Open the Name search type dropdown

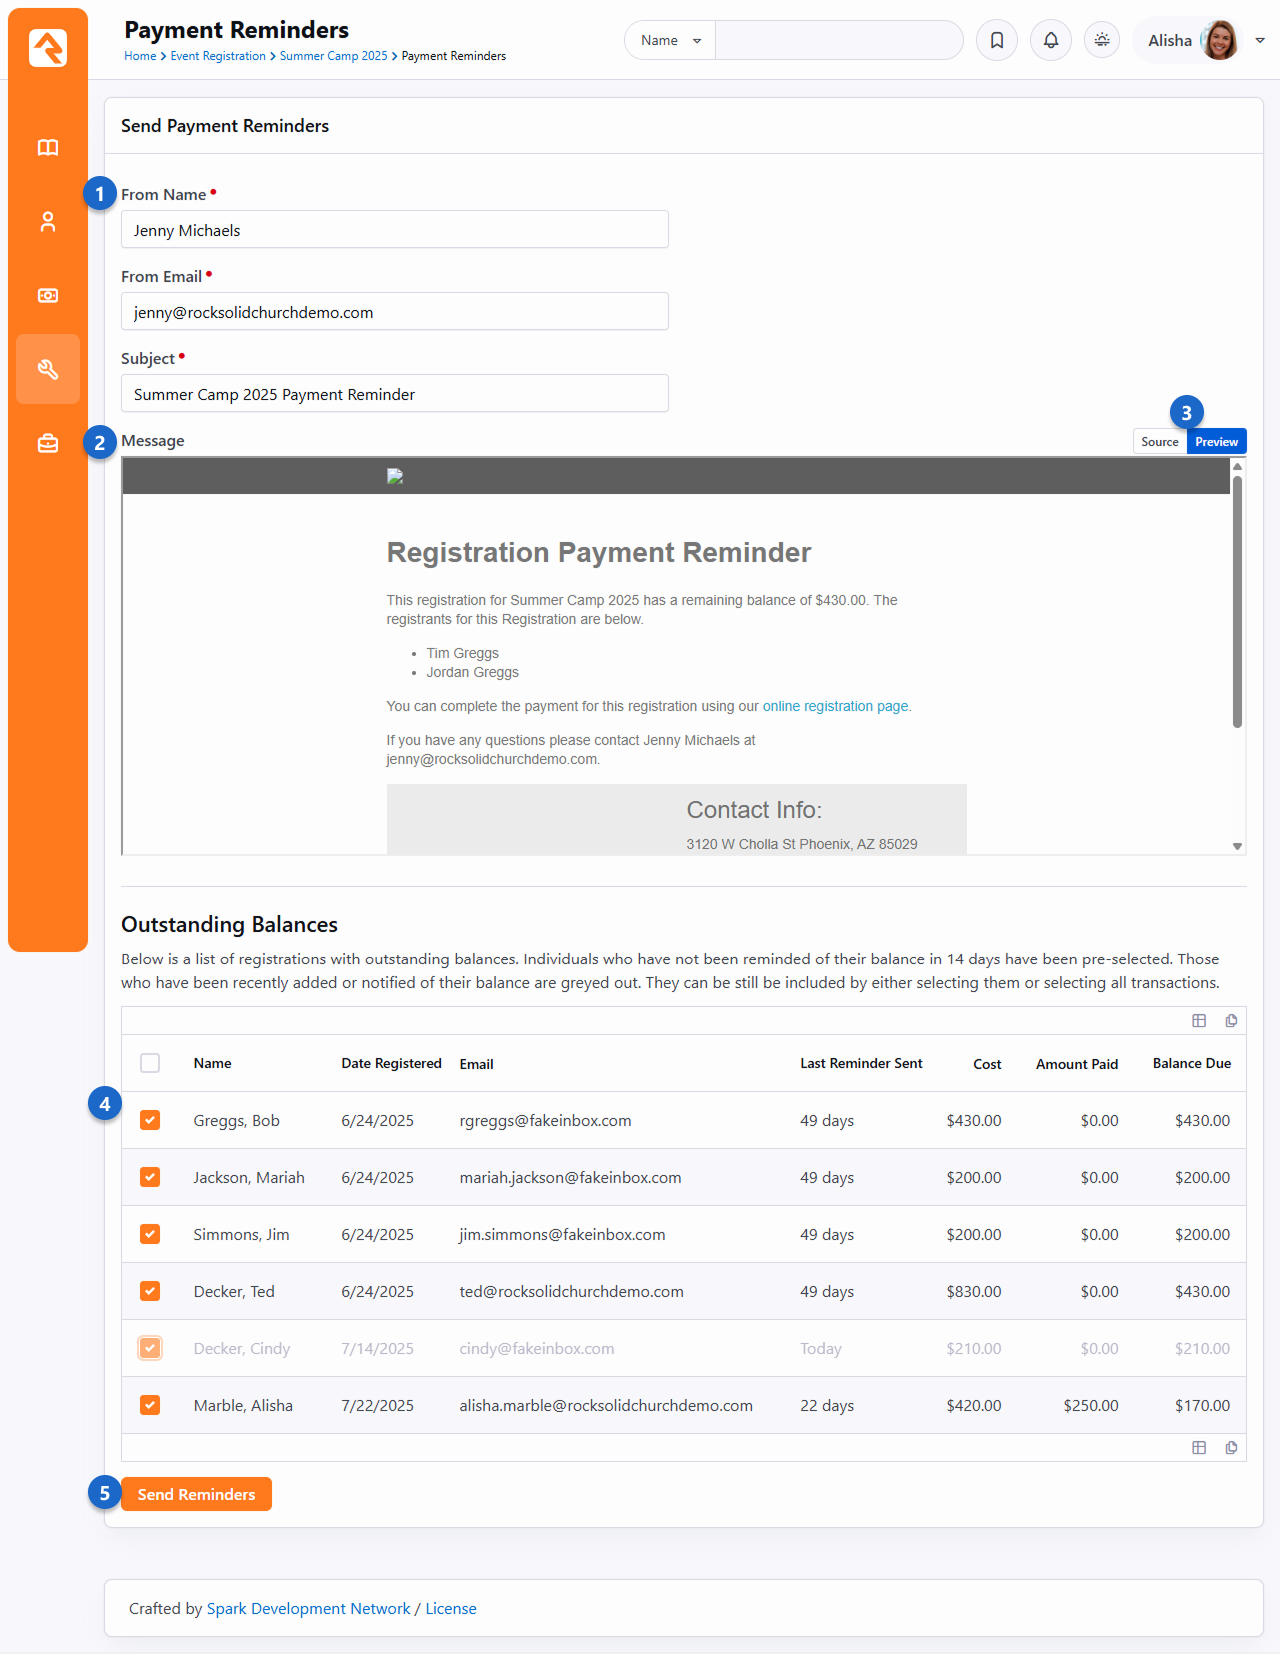pyautogui.click(x=670, y=41)
